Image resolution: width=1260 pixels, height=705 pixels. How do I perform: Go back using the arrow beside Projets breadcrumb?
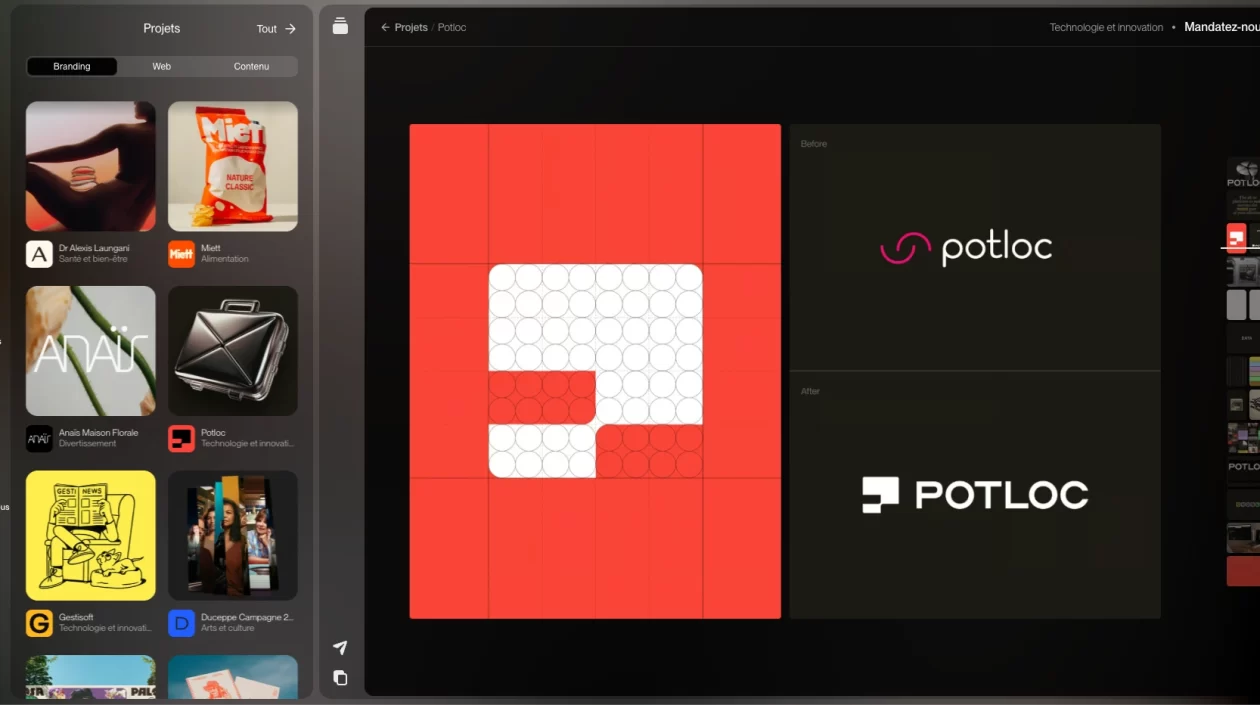[385, 27]
